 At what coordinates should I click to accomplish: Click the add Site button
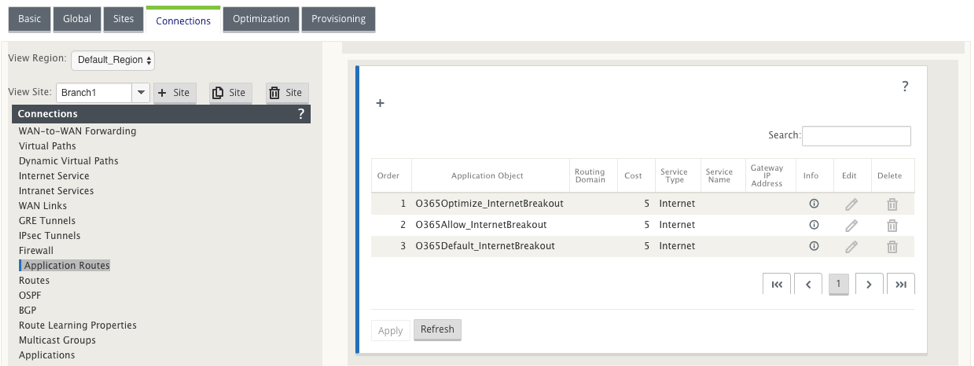click(175, 93)
